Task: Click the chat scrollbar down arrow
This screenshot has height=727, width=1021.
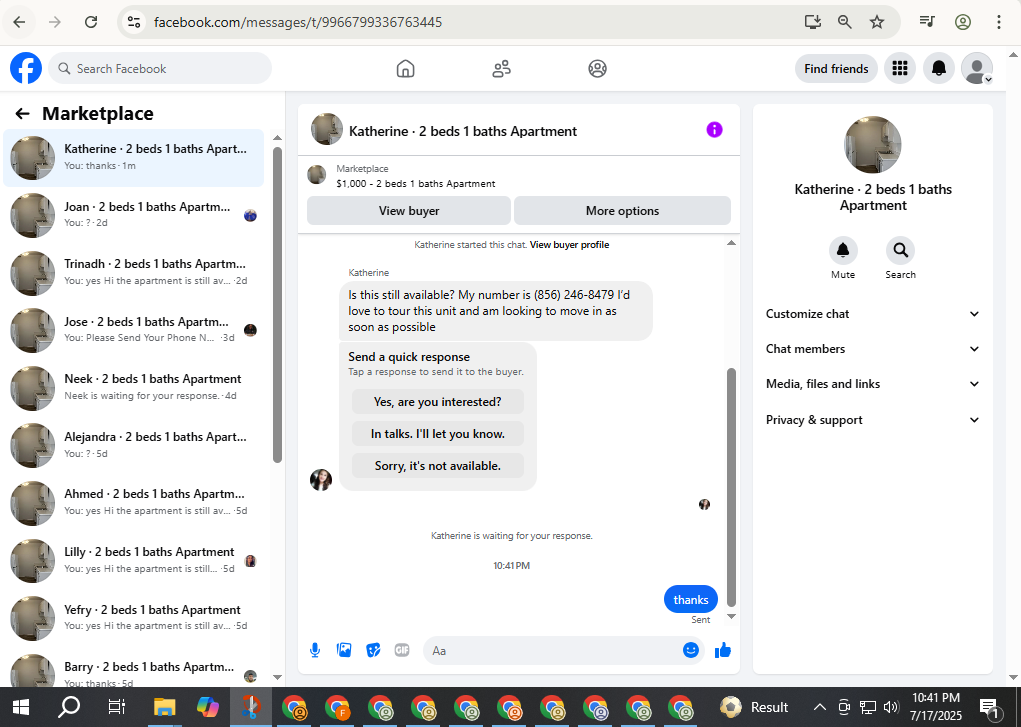Action: pyautogui.click(x=731, y=616)
